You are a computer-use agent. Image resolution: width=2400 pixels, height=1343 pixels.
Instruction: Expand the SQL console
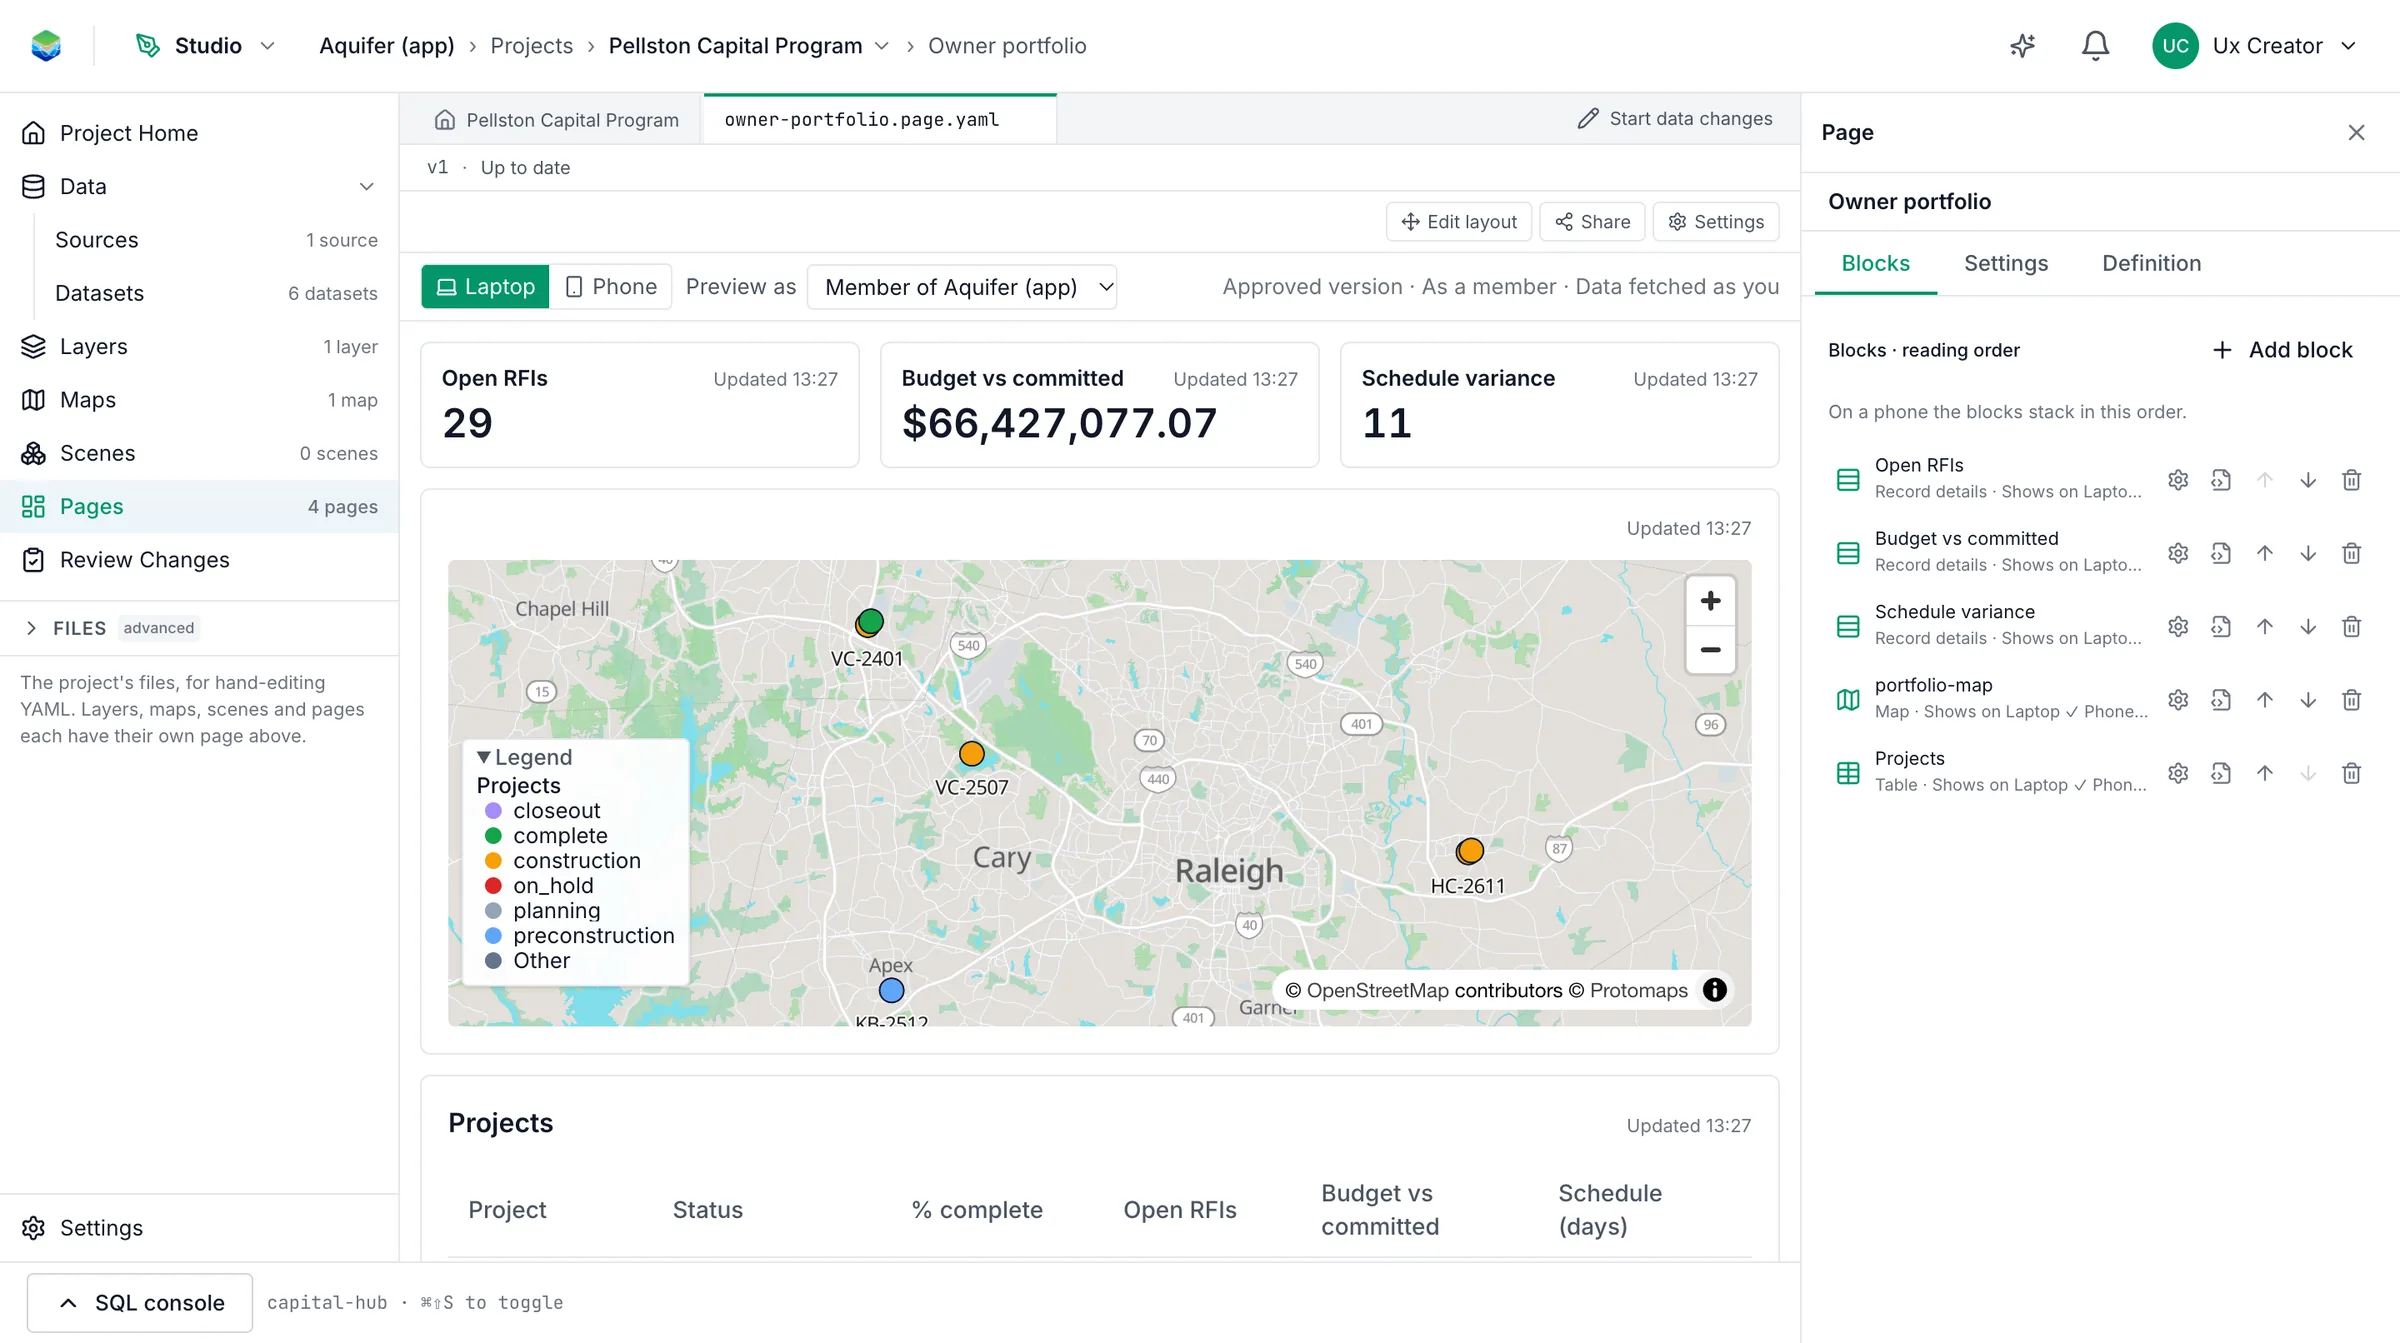point(140,1303)
